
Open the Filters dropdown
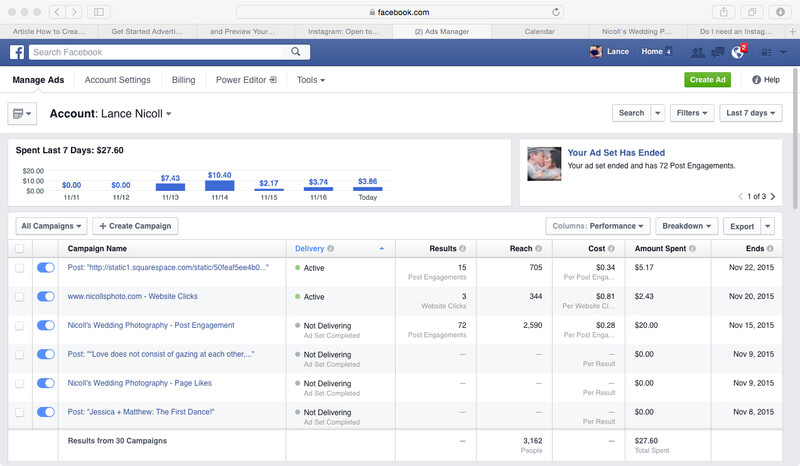point(692,113)
